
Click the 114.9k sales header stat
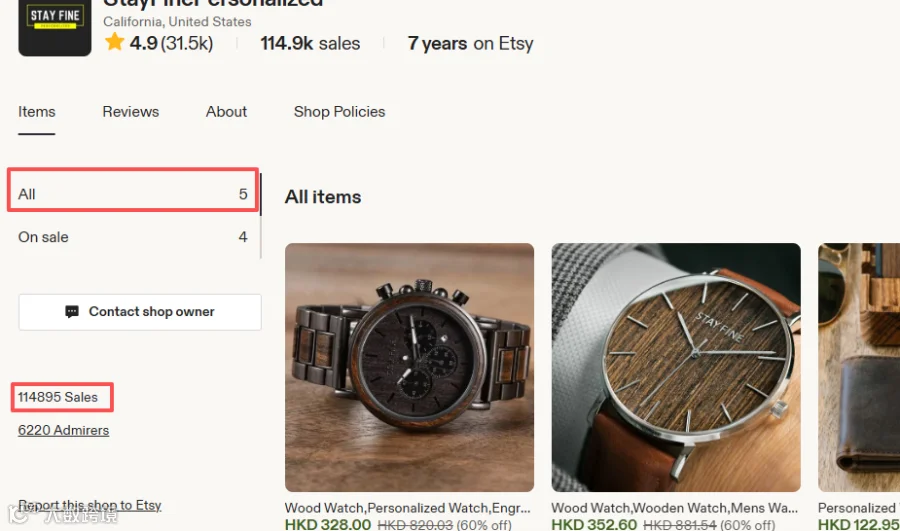point(310,43)
